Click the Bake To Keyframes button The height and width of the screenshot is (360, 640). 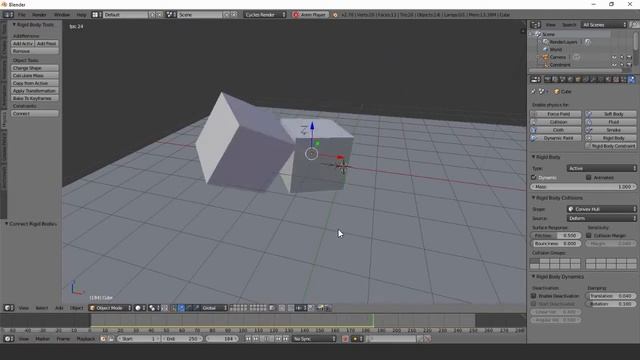tap(35, 98)
